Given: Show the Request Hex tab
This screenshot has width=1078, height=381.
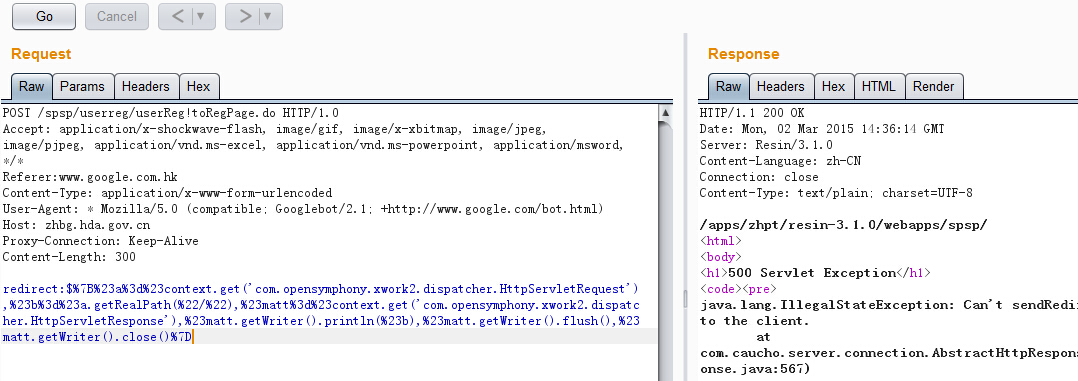Looking at the screenshot, I should pos(199,87).
